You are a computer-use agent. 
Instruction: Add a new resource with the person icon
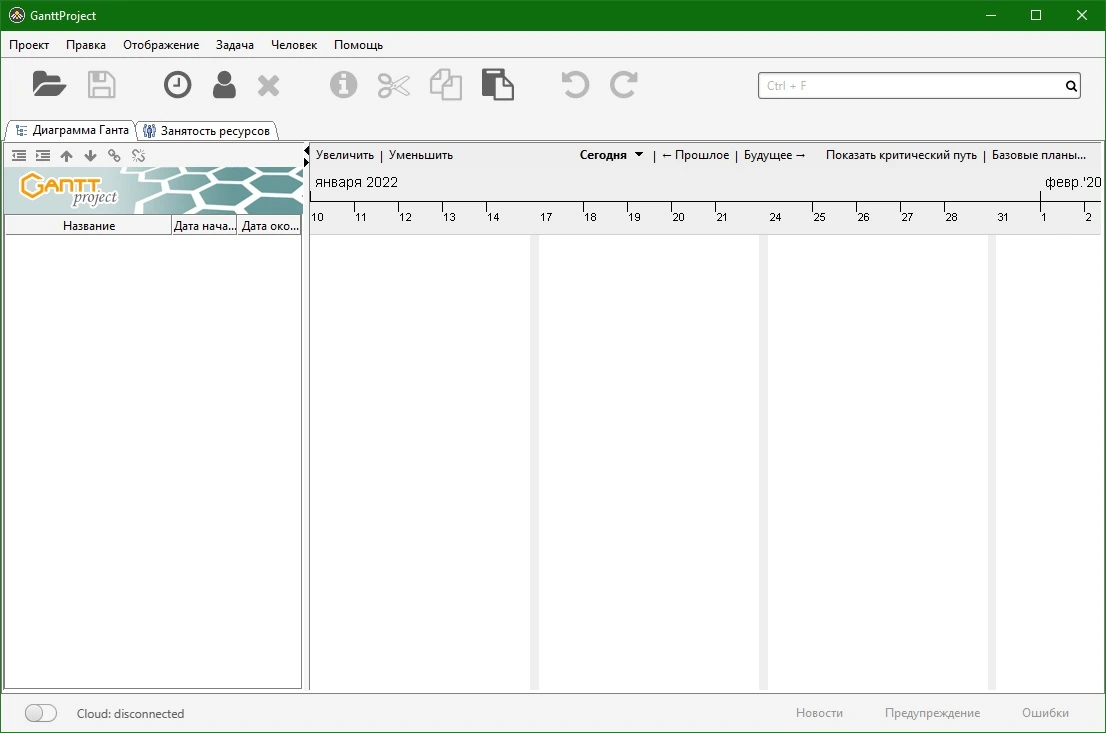[x=224, y=85]
